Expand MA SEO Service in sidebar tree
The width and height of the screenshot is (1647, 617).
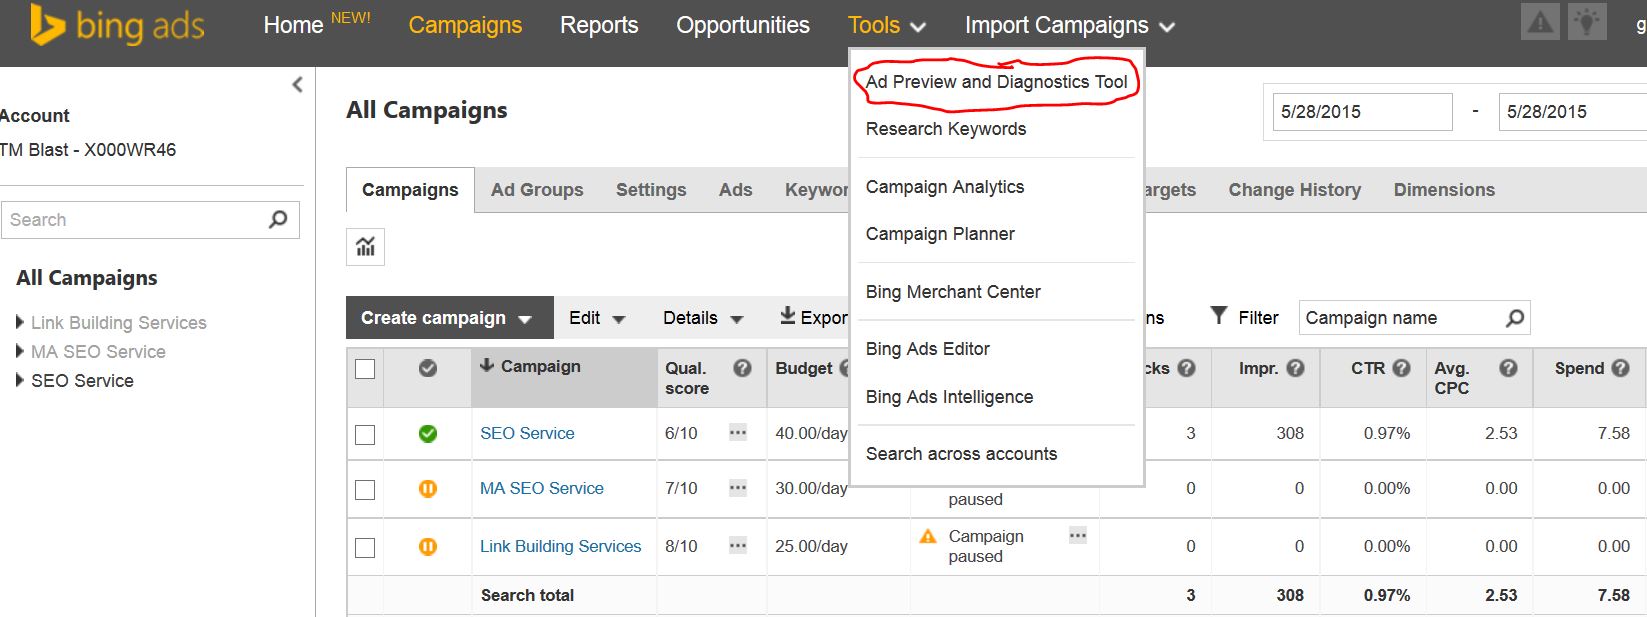click(x=20, y=351)
